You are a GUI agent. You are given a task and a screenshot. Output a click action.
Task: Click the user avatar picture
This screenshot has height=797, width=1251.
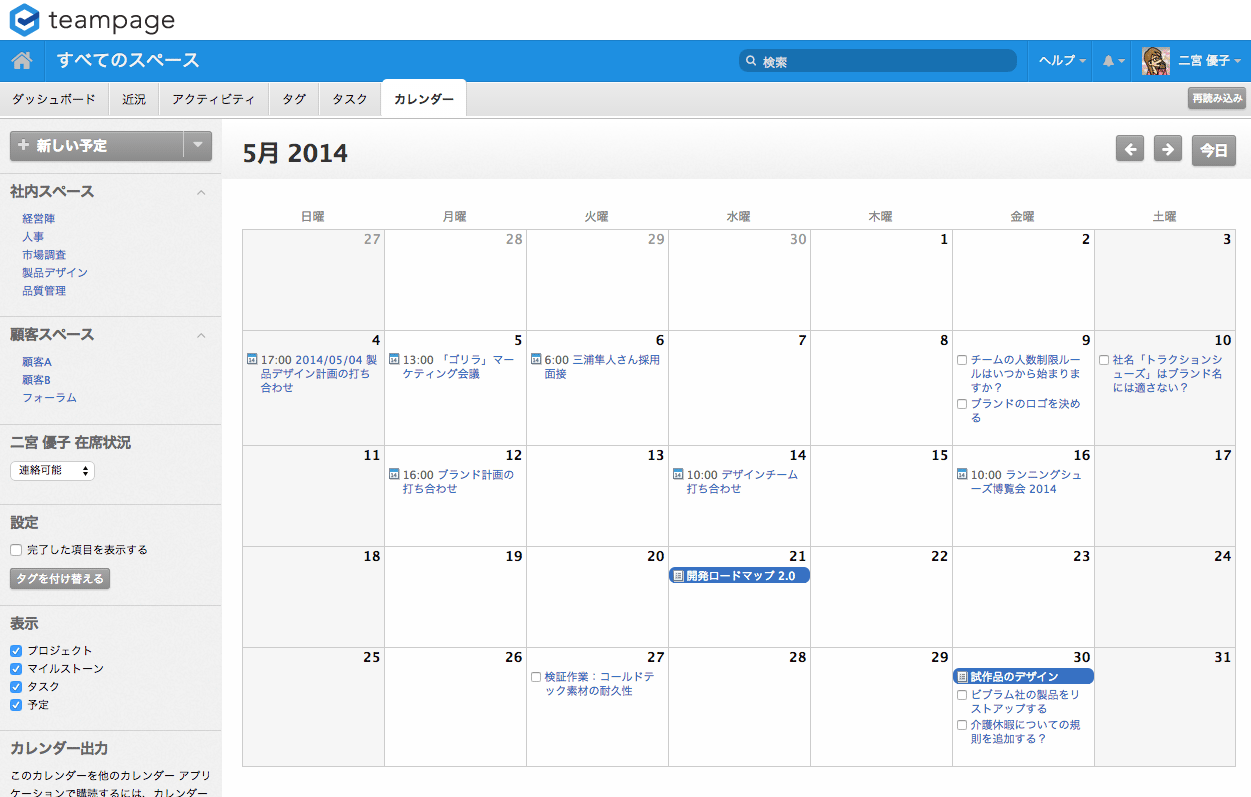click(x=1156, y=61)
